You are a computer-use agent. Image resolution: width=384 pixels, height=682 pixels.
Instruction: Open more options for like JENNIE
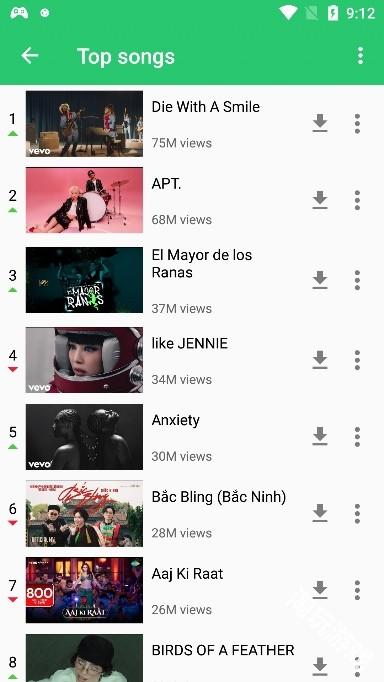pos(357,360)
